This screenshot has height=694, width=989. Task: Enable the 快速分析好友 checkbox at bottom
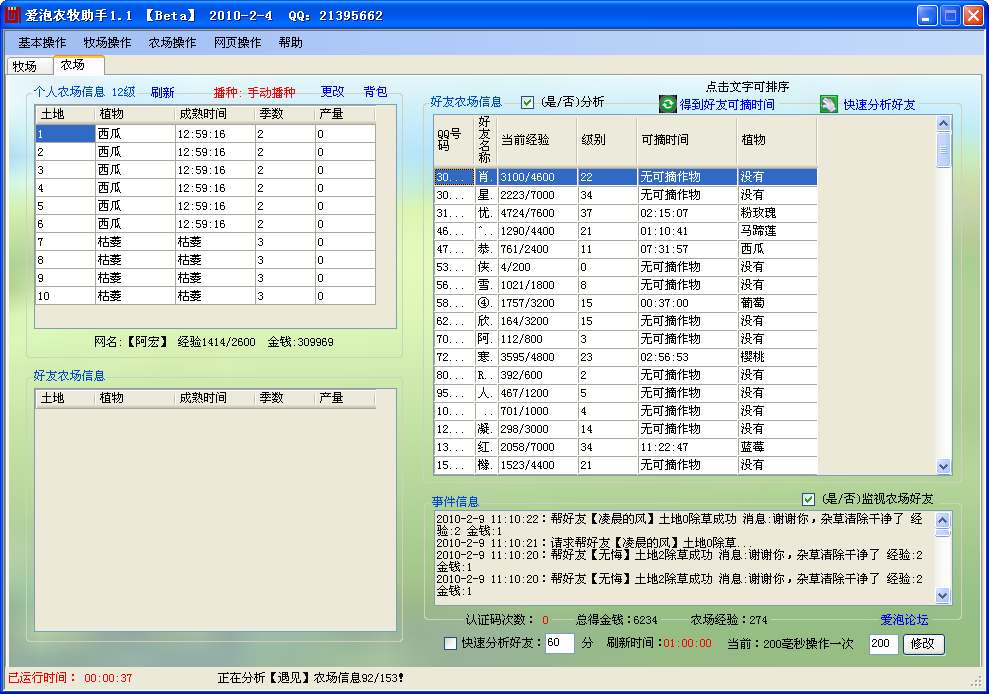[x=450, y=643]
